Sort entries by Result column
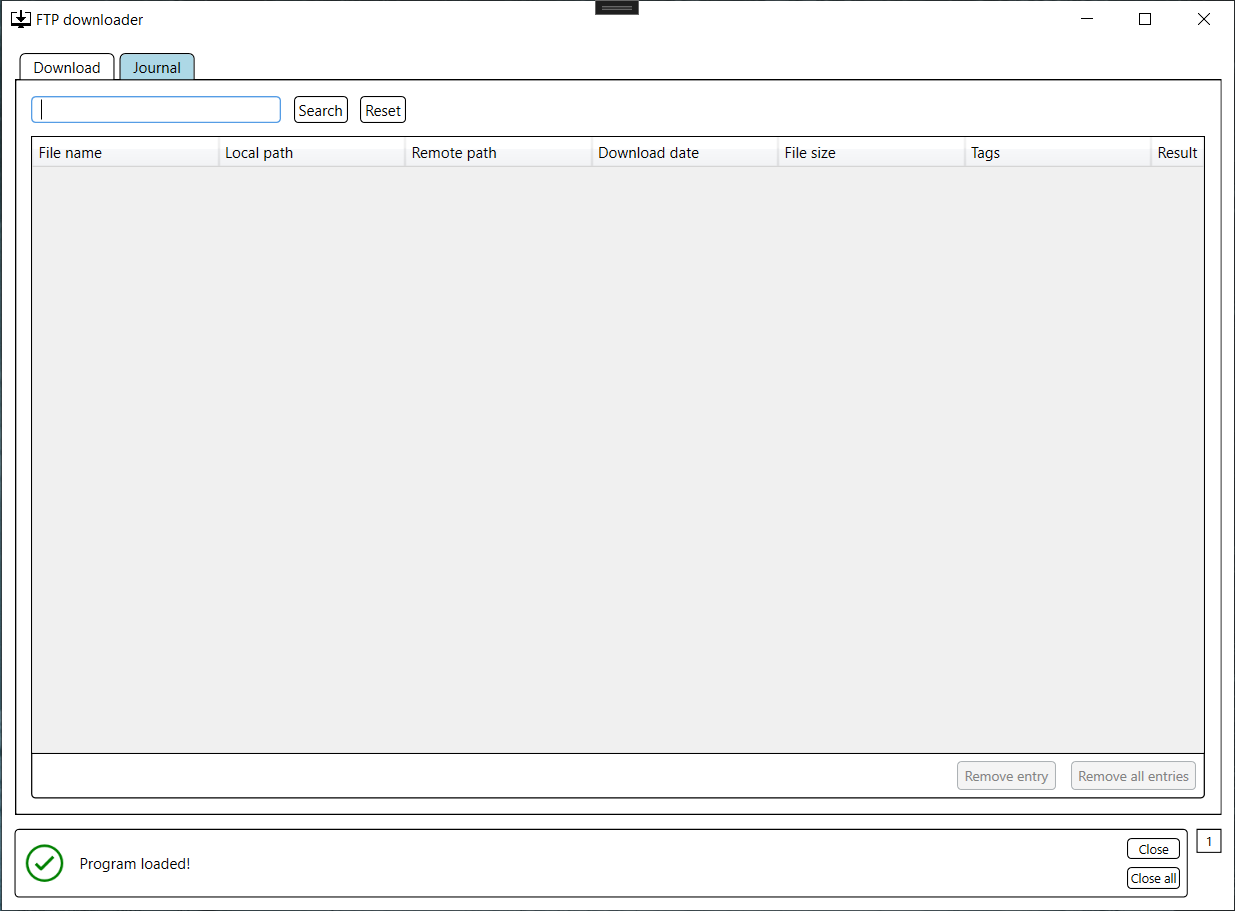 1177,152
